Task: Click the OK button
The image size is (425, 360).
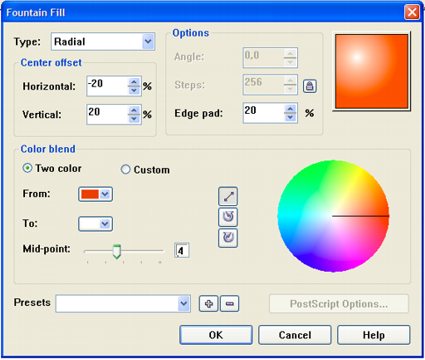Action: [x=216, y=335]
